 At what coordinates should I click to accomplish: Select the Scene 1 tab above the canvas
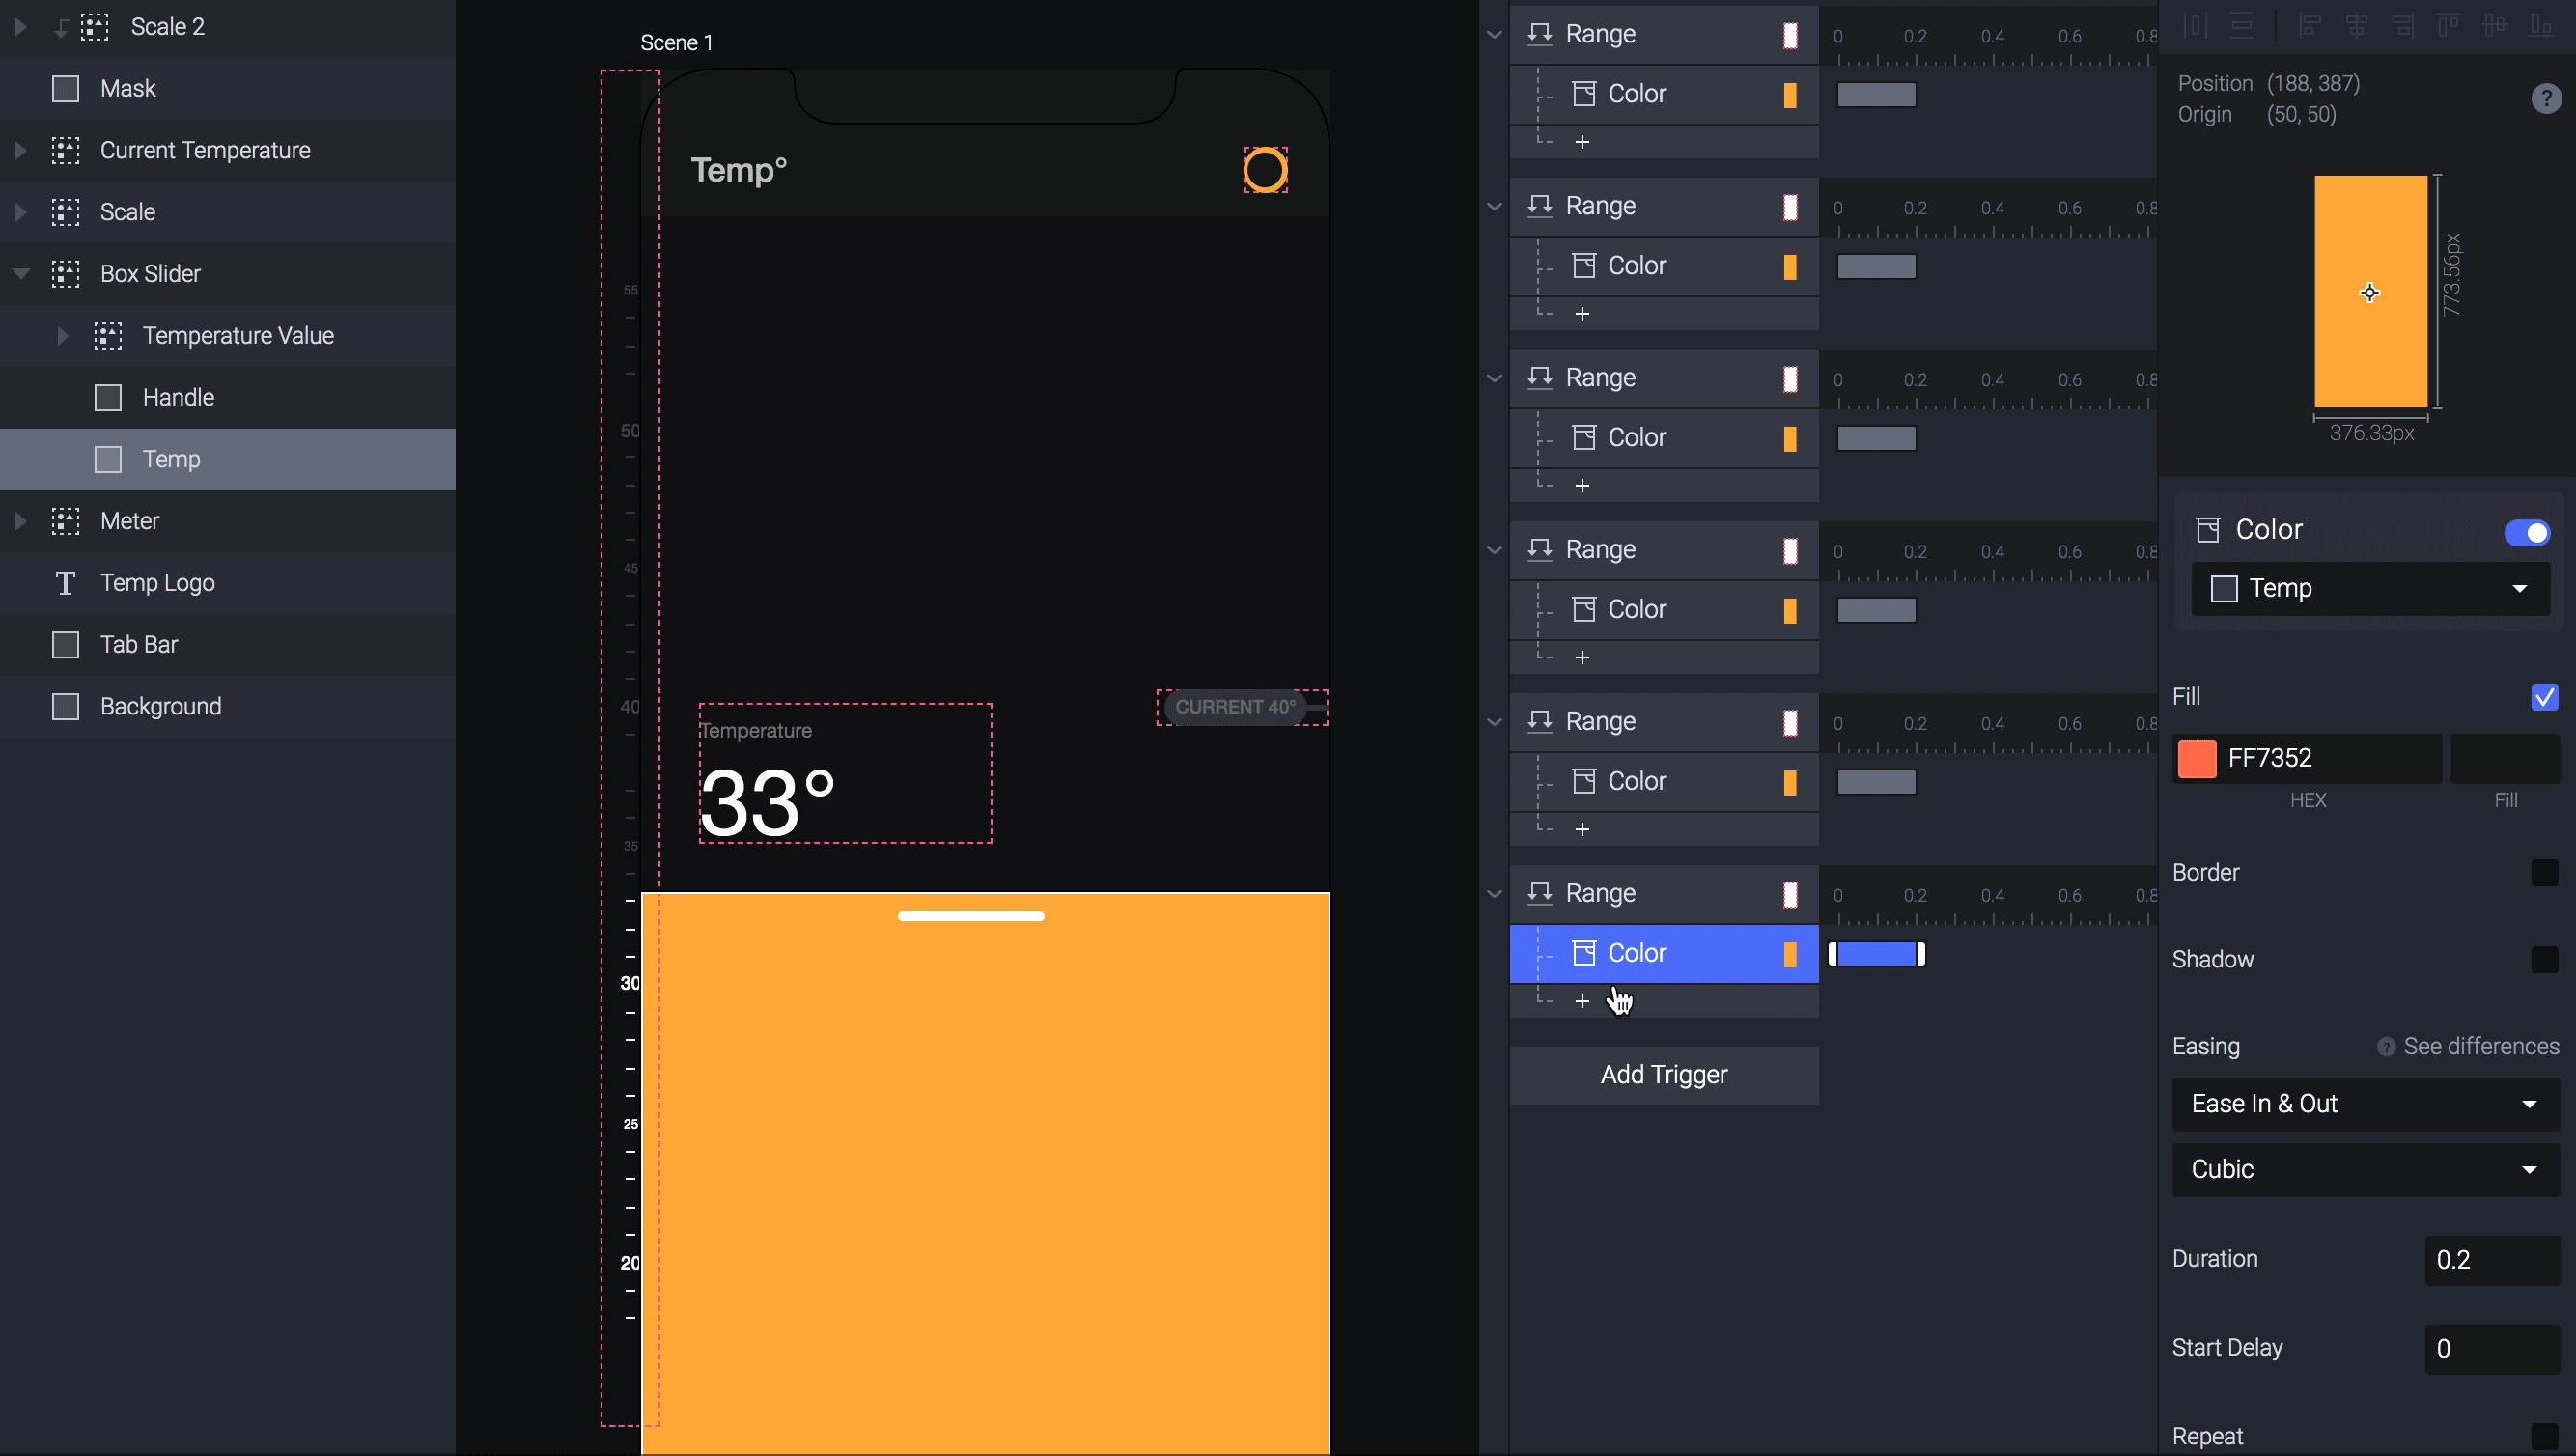click(677, 42)
